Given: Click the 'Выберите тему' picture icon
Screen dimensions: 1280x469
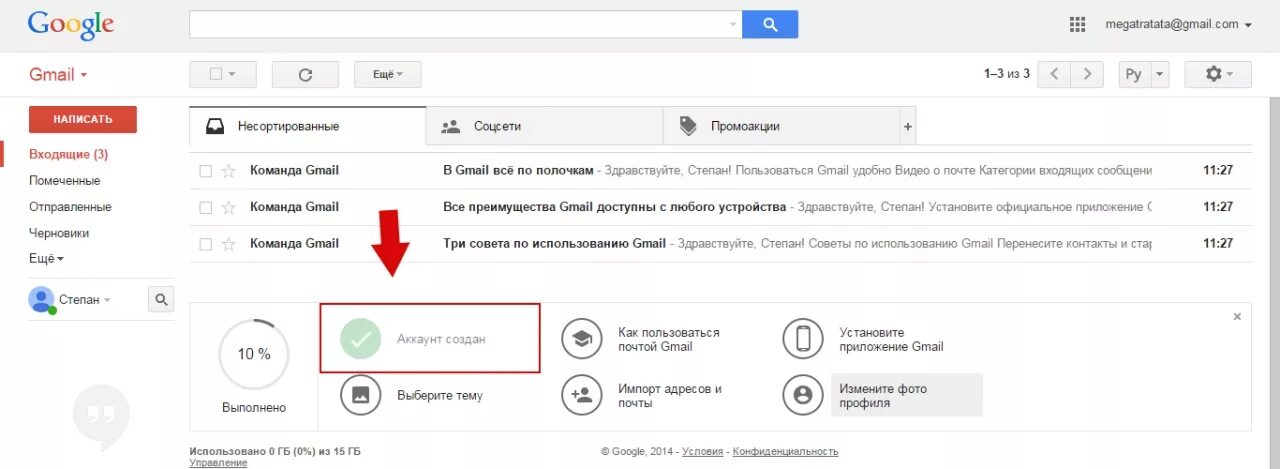Looking at the screenshot, I should (x=360, y=395).
